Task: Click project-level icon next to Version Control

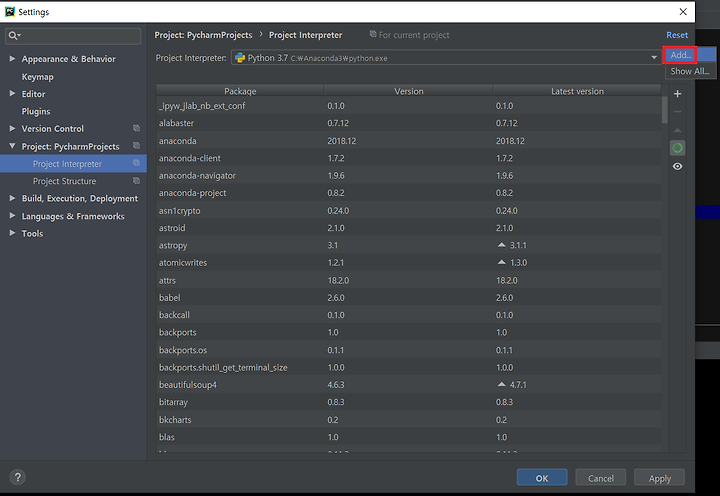Action: [136, 128]
